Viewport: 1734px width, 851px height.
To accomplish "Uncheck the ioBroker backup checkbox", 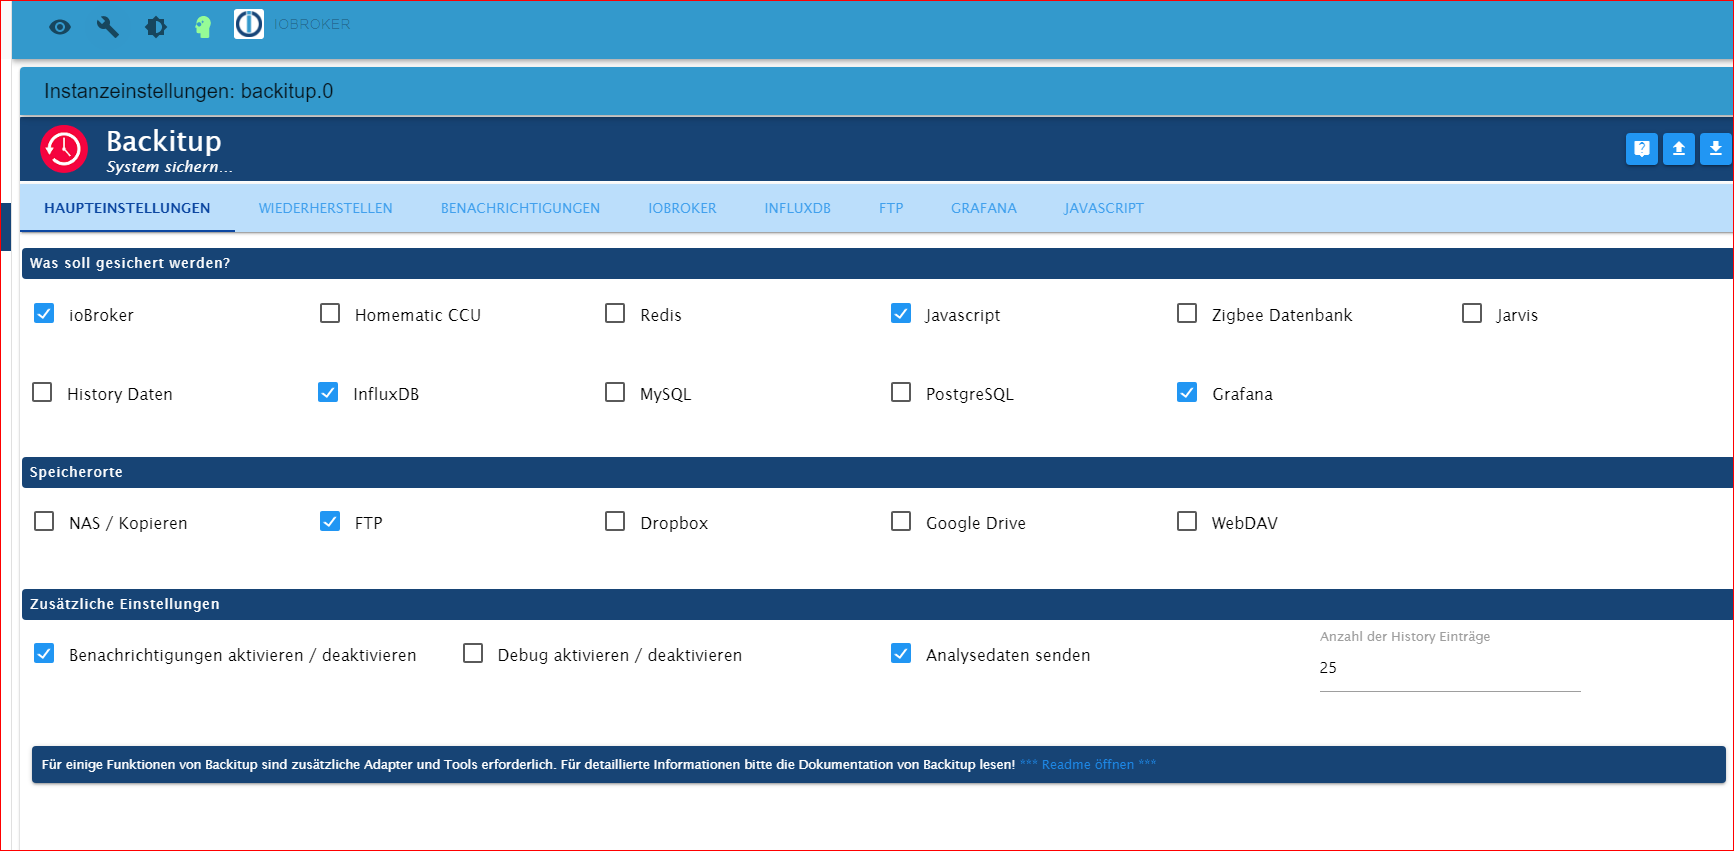I will tap(44, 314).
